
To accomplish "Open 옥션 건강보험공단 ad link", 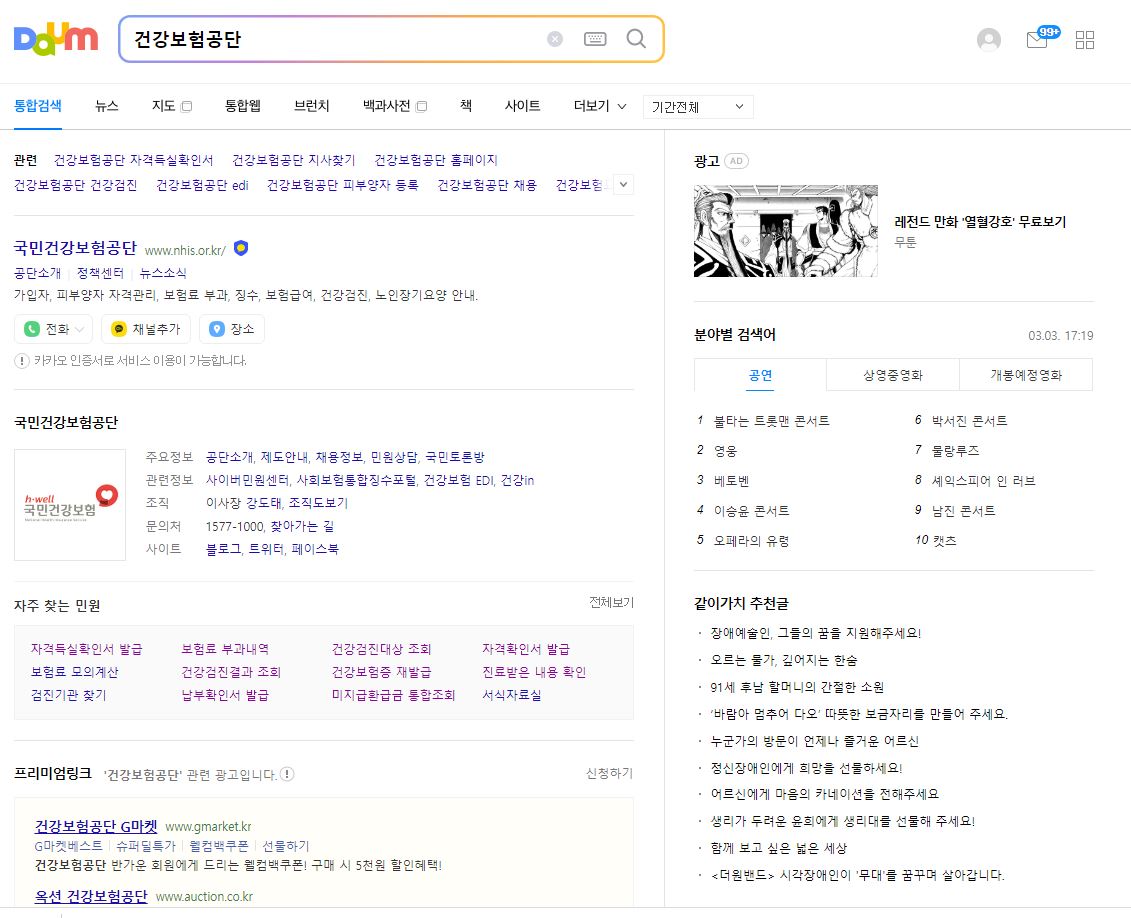I will pos(91,896).
